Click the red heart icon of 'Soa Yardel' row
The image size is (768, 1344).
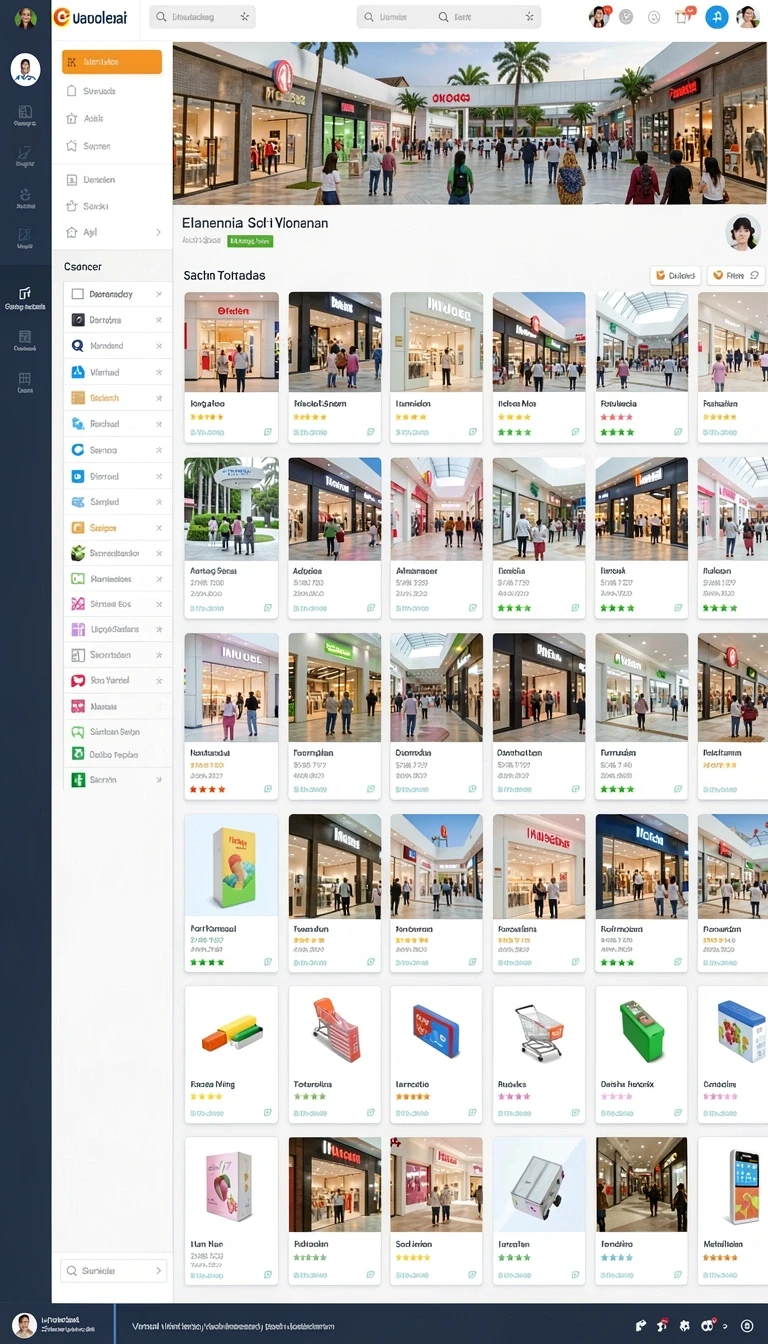coord(78,680)
